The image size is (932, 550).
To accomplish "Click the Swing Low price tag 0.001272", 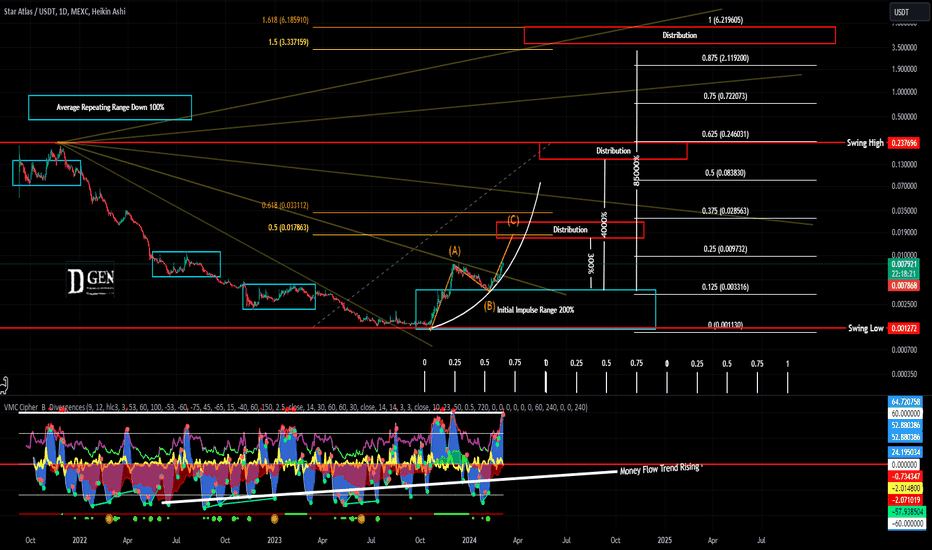I will point(903,328).
